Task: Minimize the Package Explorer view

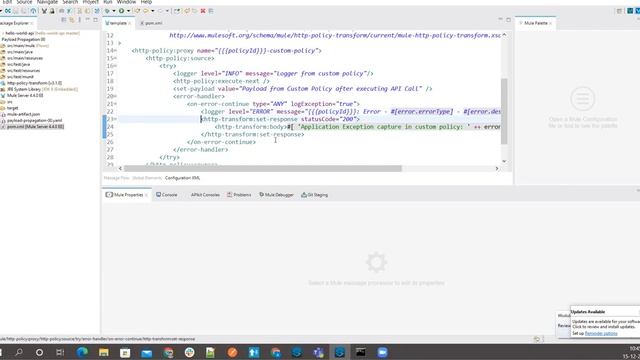Action: pos(87,20)
